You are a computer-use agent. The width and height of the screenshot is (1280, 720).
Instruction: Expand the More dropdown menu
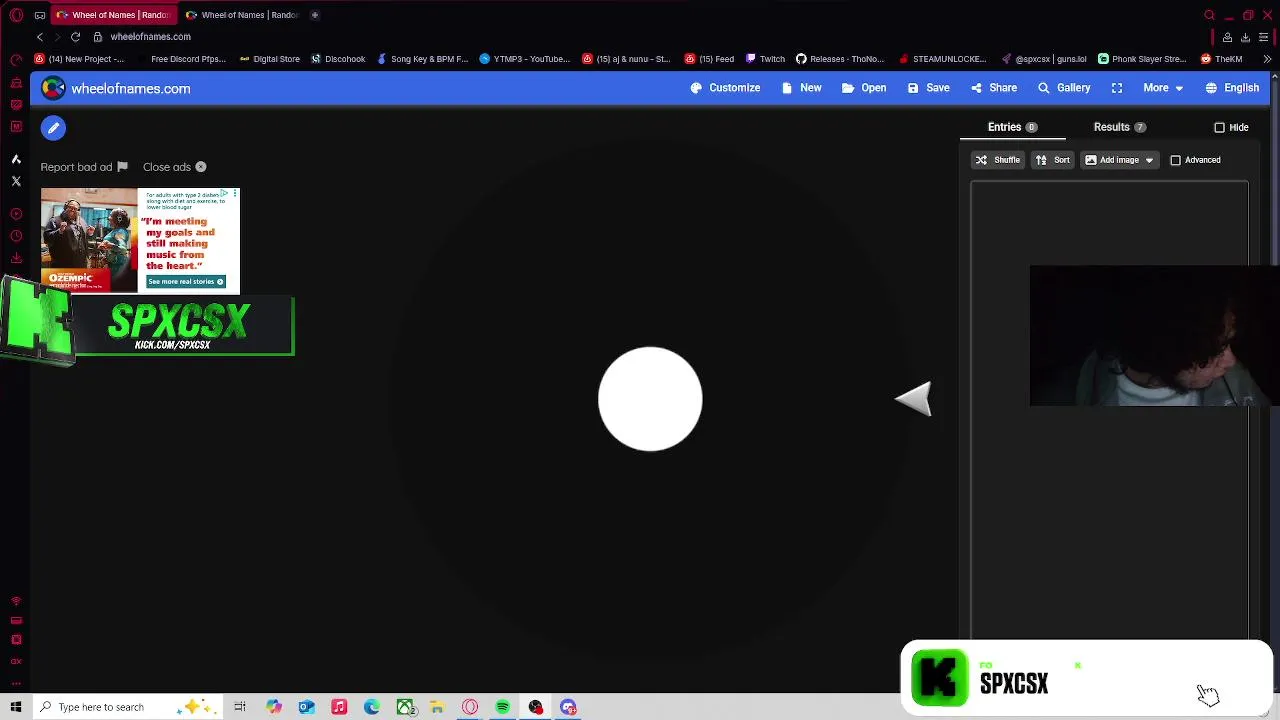[x=1163, y=88]
